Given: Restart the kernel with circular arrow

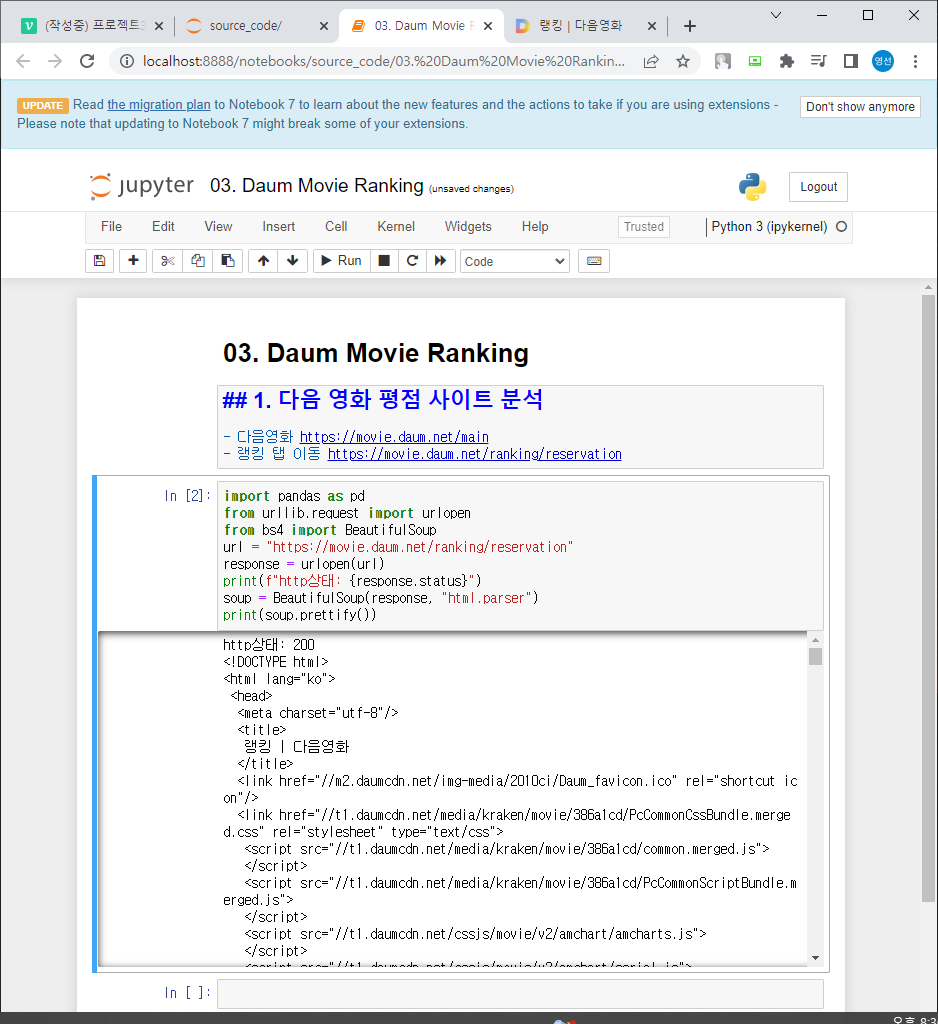Looking at the screenshot, I should (x=412, y=261).
